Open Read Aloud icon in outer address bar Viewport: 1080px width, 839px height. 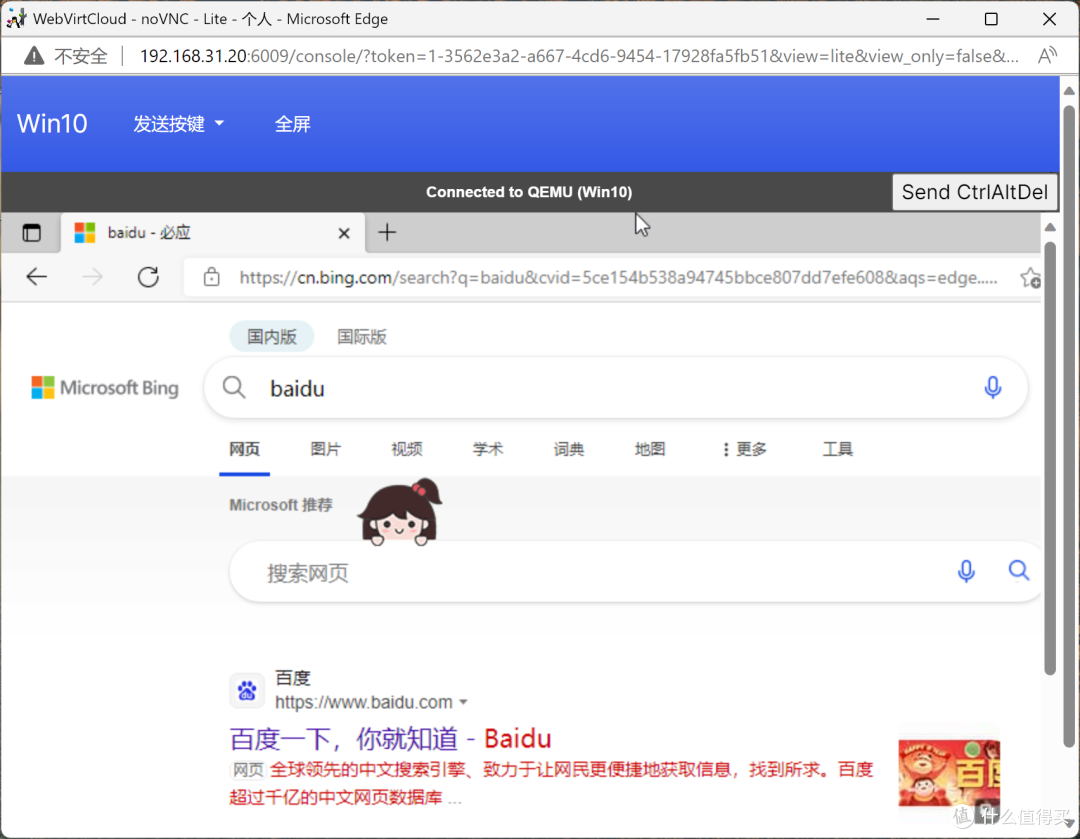[1047, 56]
